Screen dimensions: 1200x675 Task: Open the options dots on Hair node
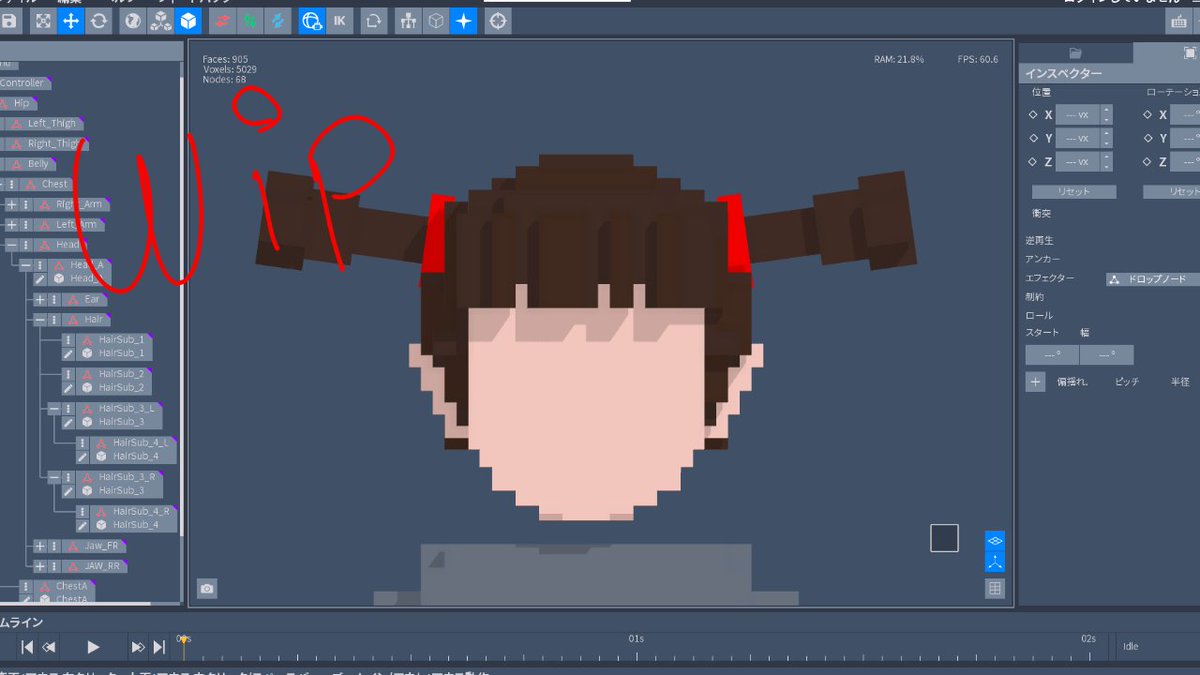(x=54, y=320)
